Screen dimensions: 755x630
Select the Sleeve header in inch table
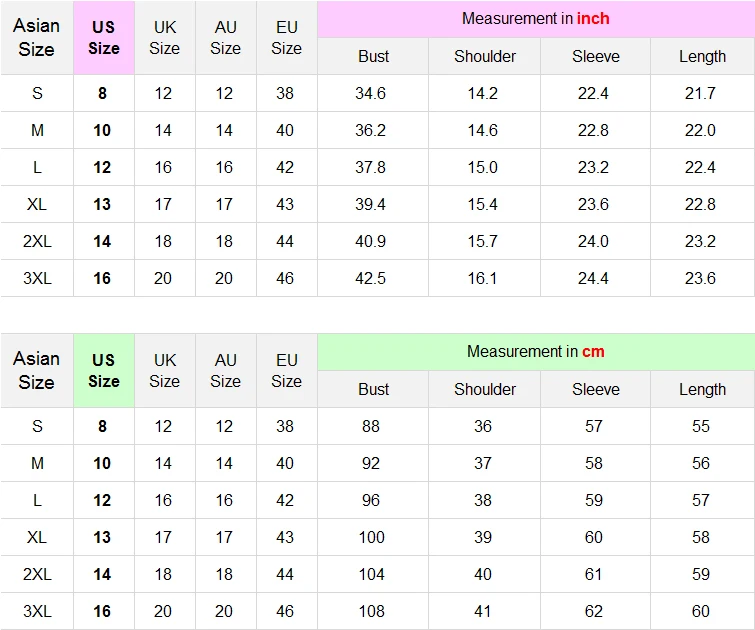(x=596, y=56)
